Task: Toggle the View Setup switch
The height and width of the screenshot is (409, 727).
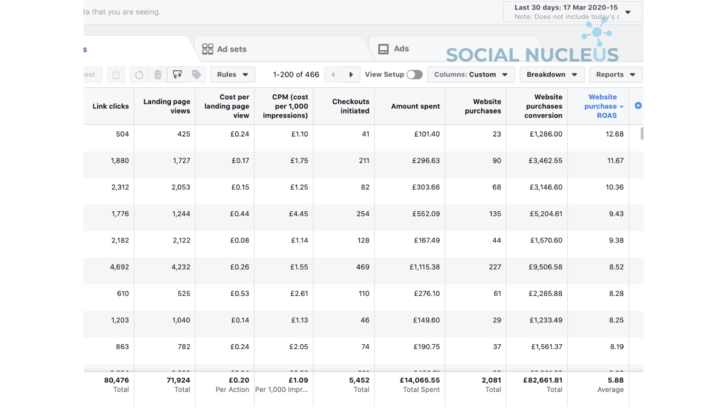Action: pyautogui.click(x=414, y=75)
